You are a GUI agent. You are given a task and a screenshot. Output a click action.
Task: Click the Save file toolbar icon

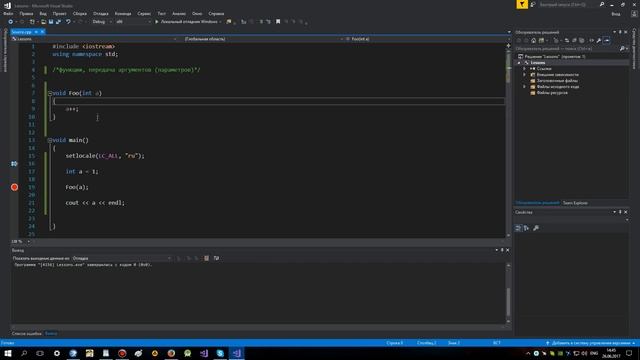point(51,22)
